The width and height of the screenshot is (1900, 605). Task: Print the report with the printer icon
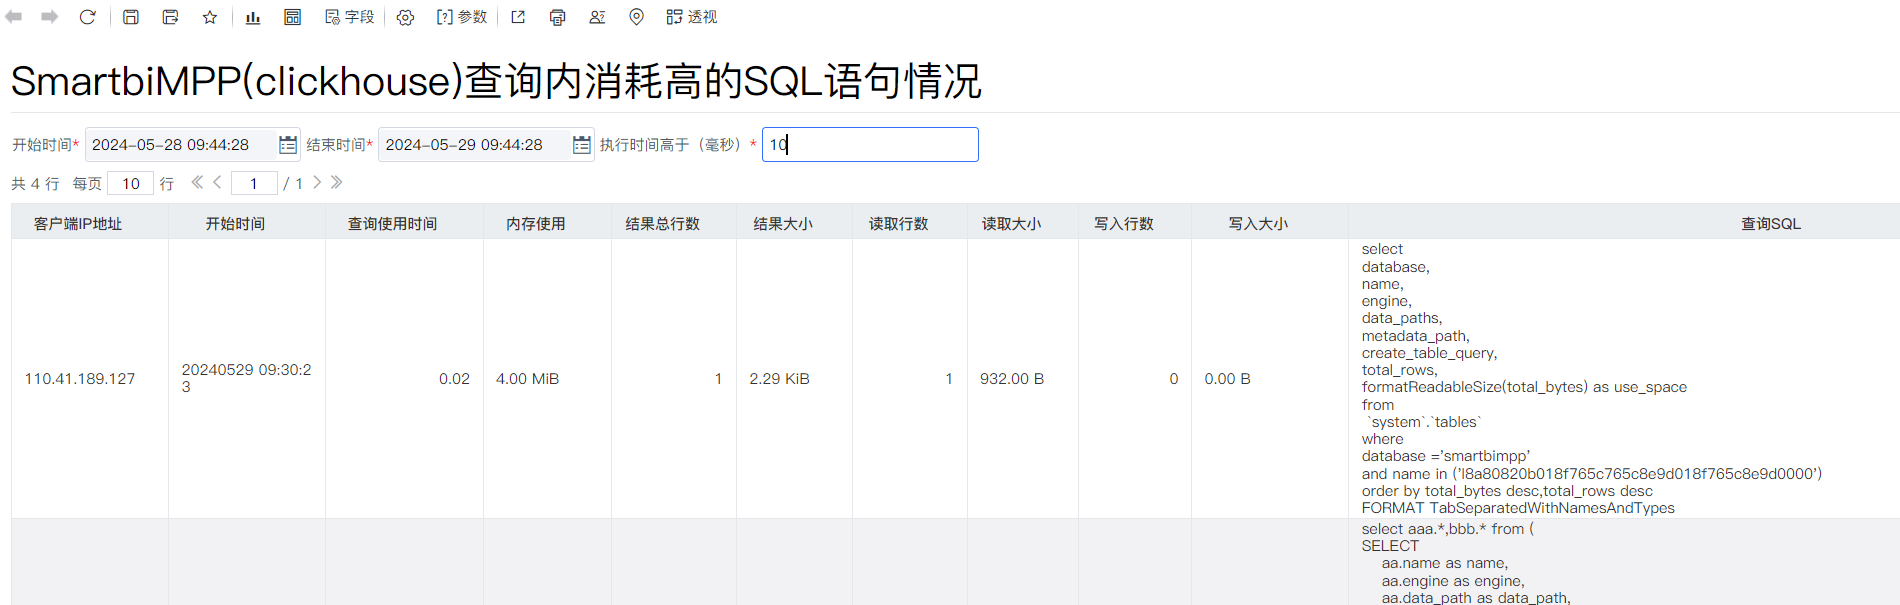click(x=558, y=17)
